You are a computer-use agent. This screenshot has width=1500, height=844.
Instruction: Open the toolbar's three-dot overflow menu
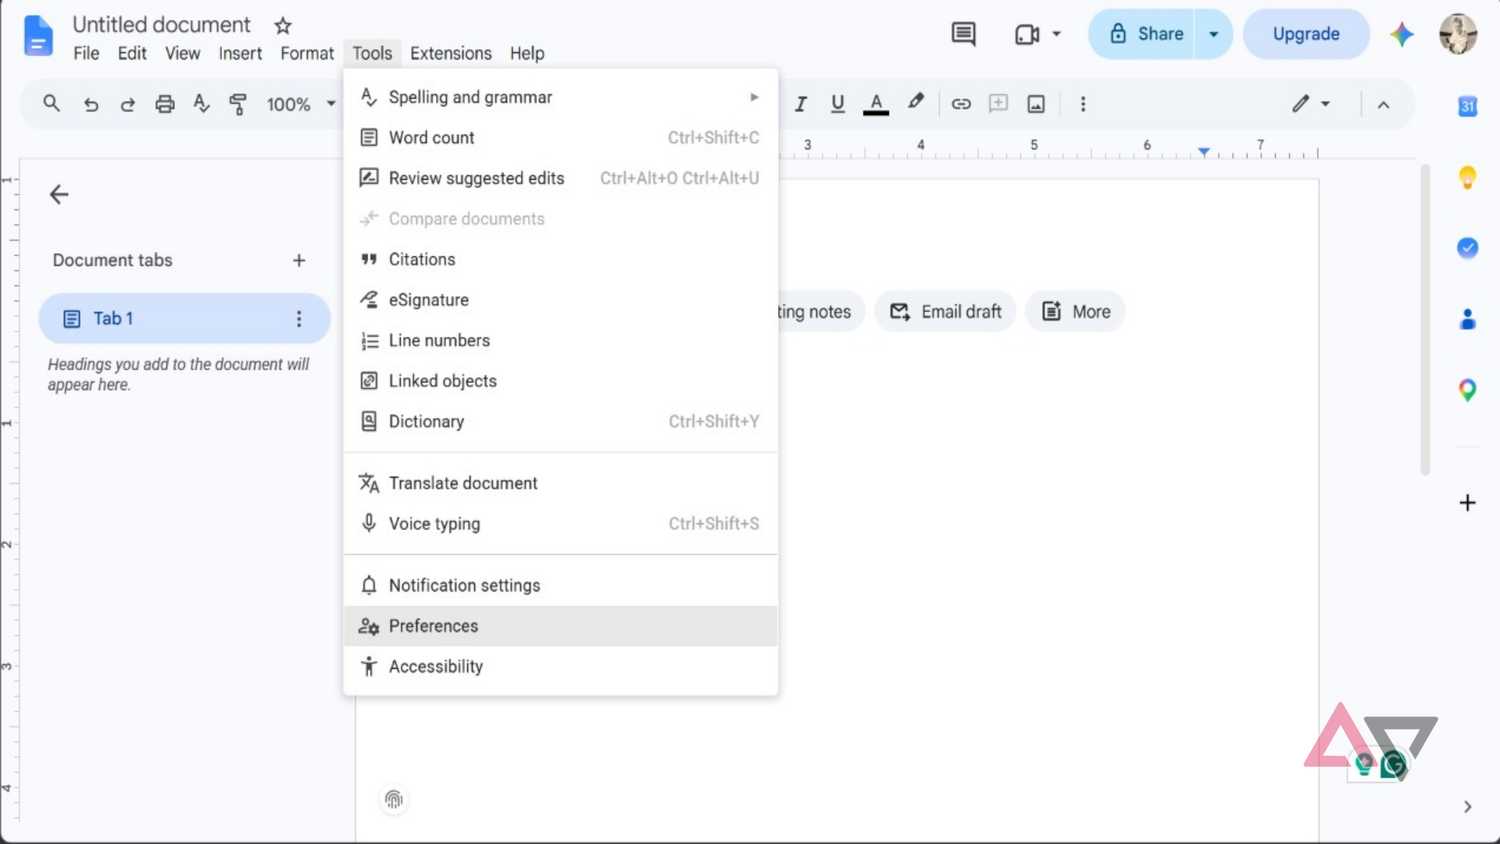[1083, 104]
